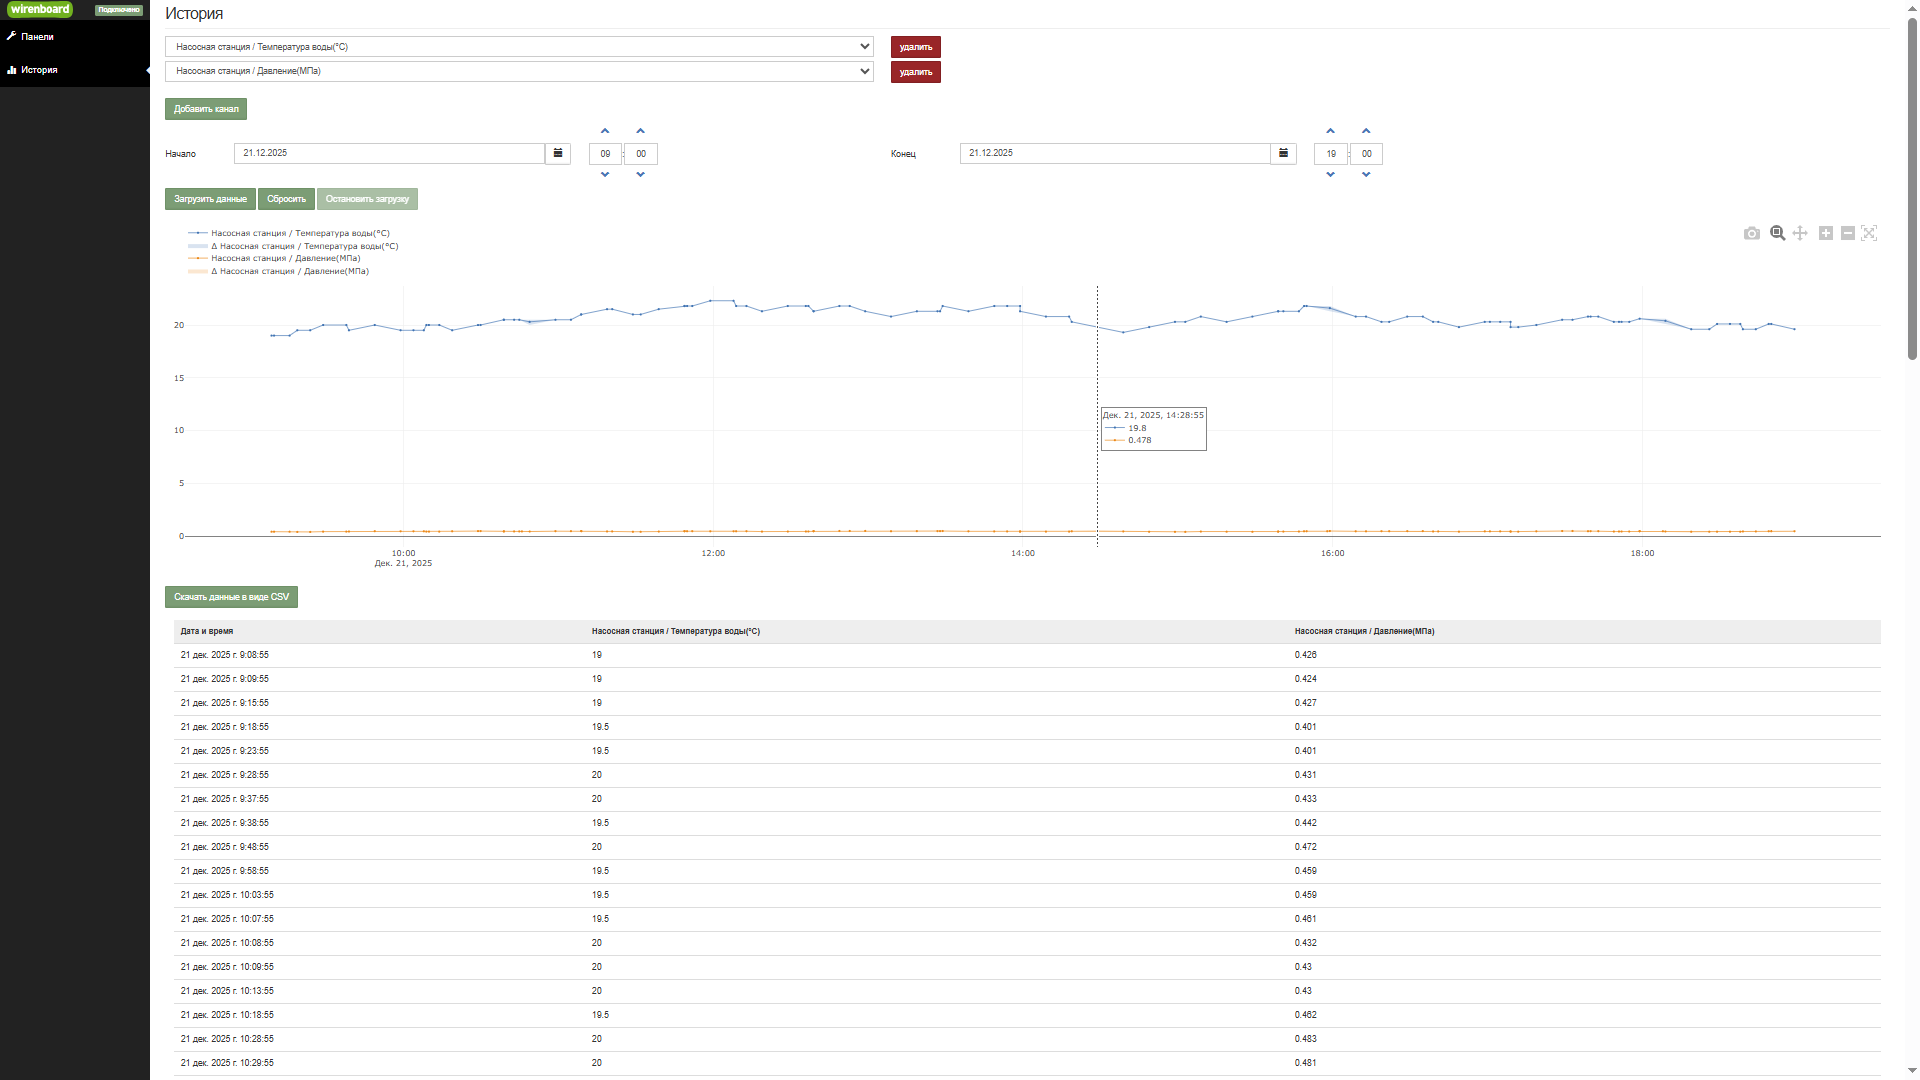The height and width of the screenshot is (1080, 1920).
Task: Zoom in the chart with plus icon
Action: (x=1825, y=233)
